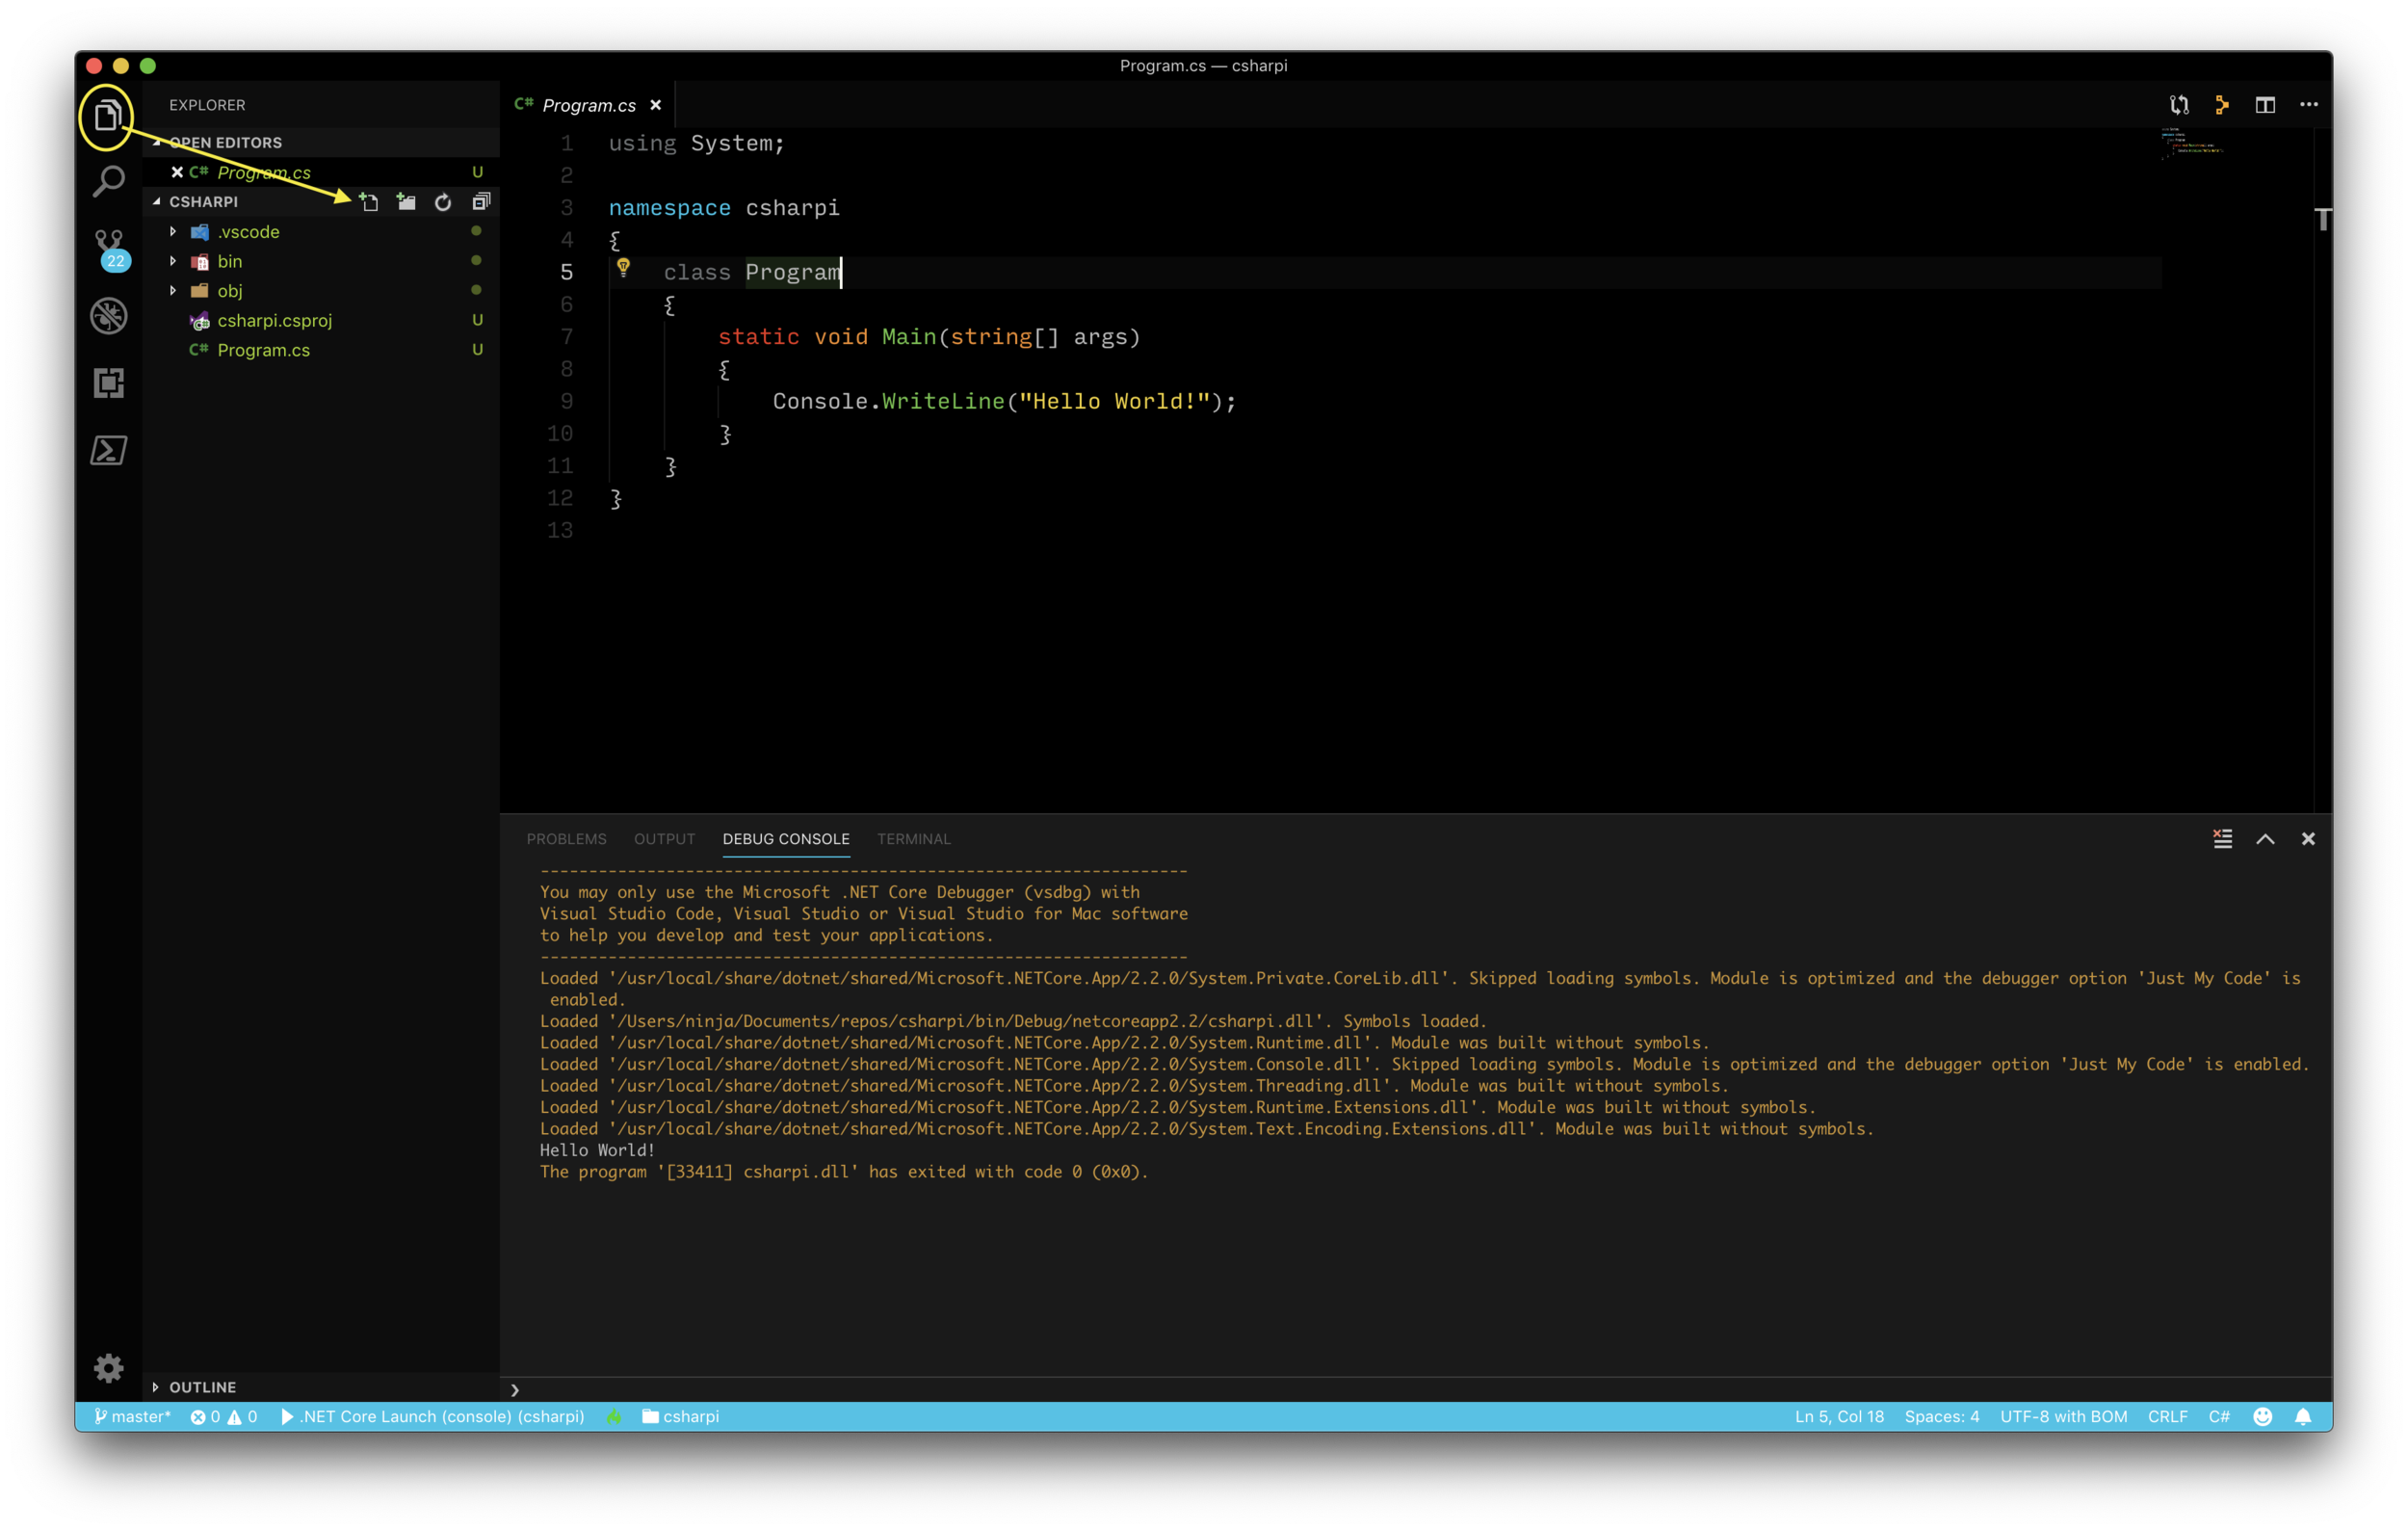Open the Search view in activity bar
The height and width of the screenshot is (1531, 2408).
coord(108,182)
